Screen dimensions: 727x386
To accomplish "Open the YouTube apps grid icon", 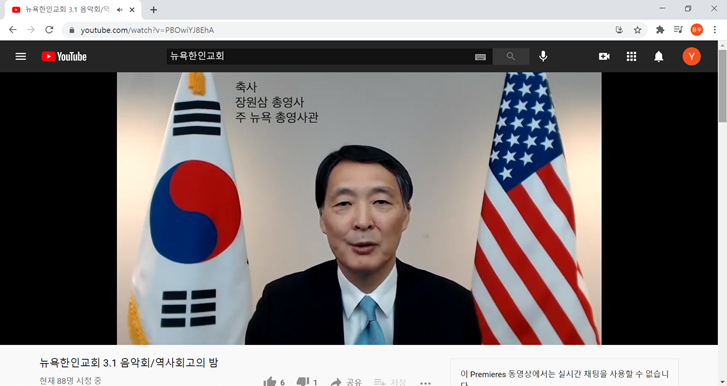I will click(631, 57).
